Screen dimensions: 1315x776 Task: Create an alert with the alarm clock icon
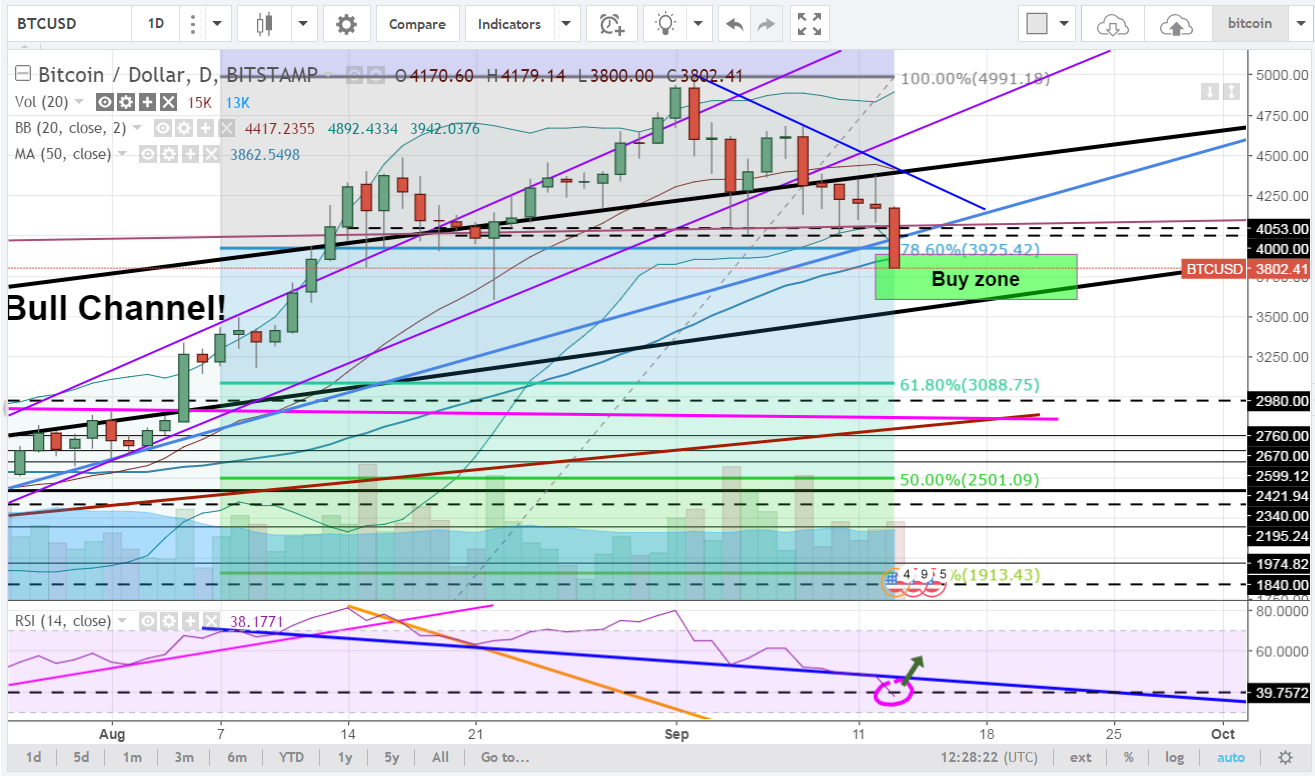[612, 24]
